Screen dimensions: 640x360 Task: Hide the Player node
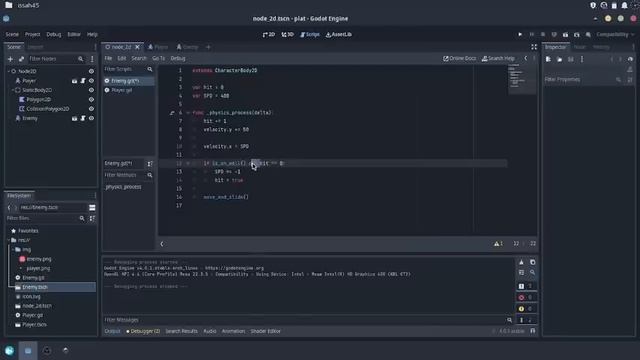click(91, 81)
